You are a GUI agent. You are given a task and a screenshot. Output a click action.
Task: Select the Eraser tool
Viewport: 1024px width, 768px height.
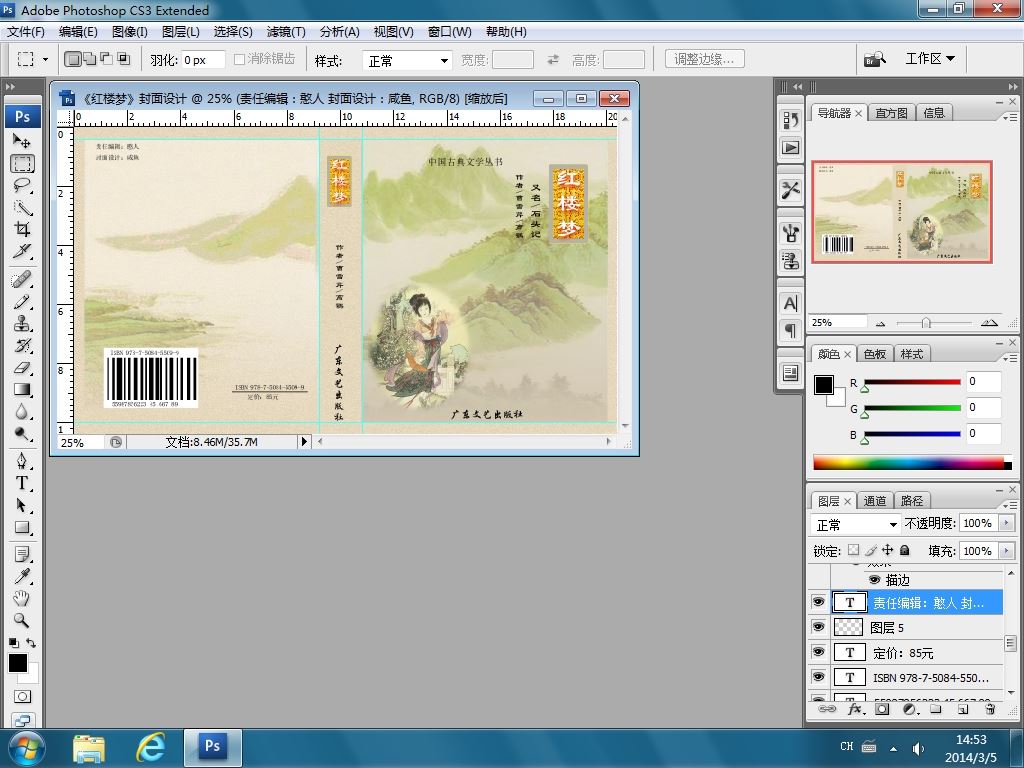click(x=22, y=368)
